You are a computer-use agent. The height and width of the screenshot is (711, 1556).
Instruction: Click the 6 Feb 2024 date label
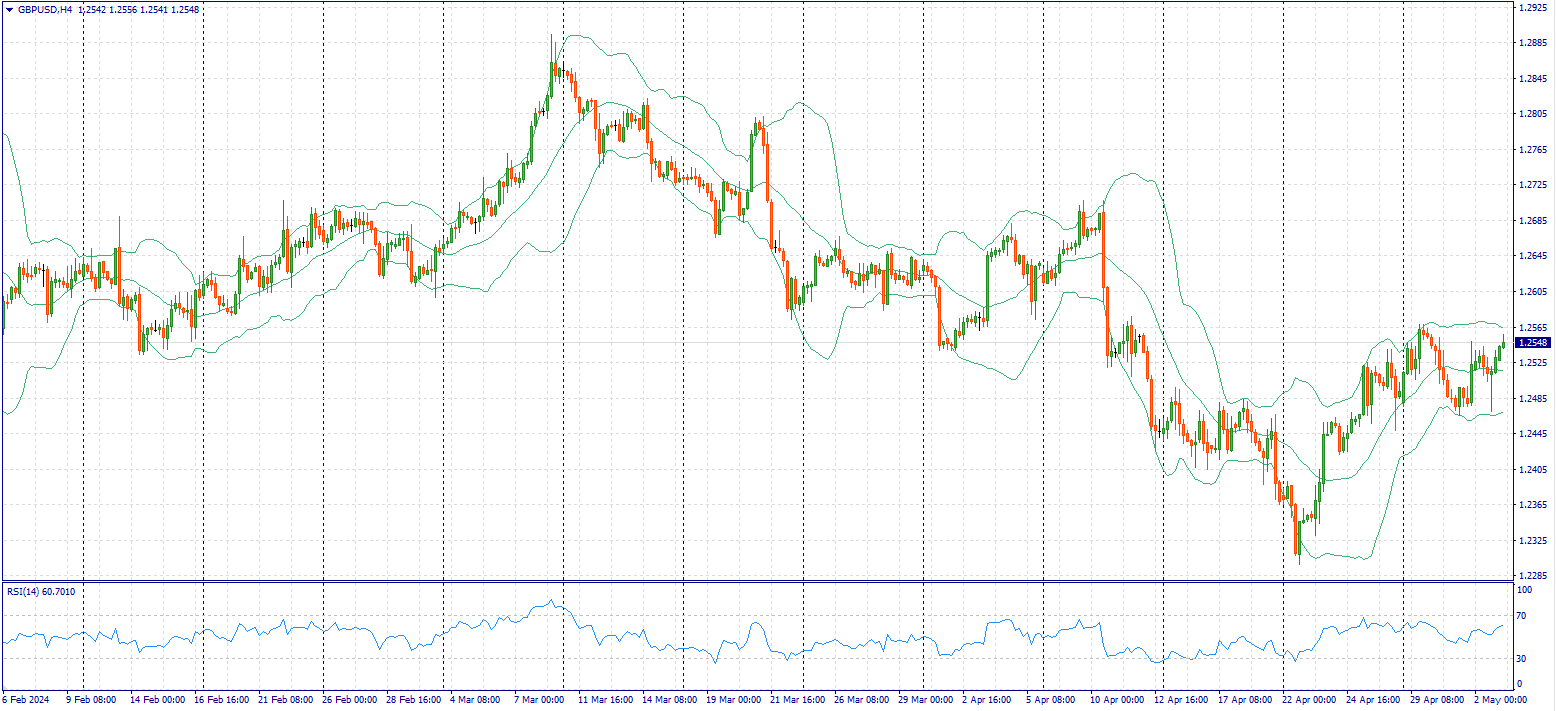(26, 700)
